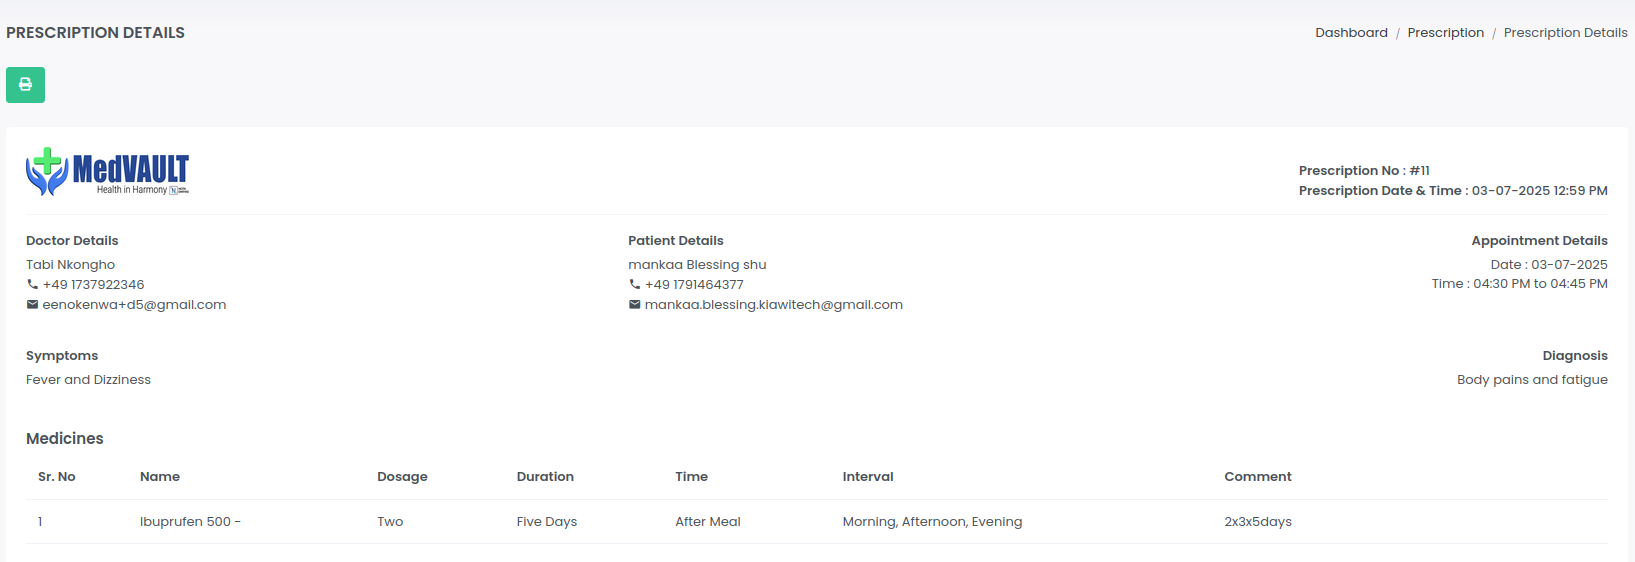Click the Interval column header
The width and height of the screenshot is (1635, 562).
[867, 477]
